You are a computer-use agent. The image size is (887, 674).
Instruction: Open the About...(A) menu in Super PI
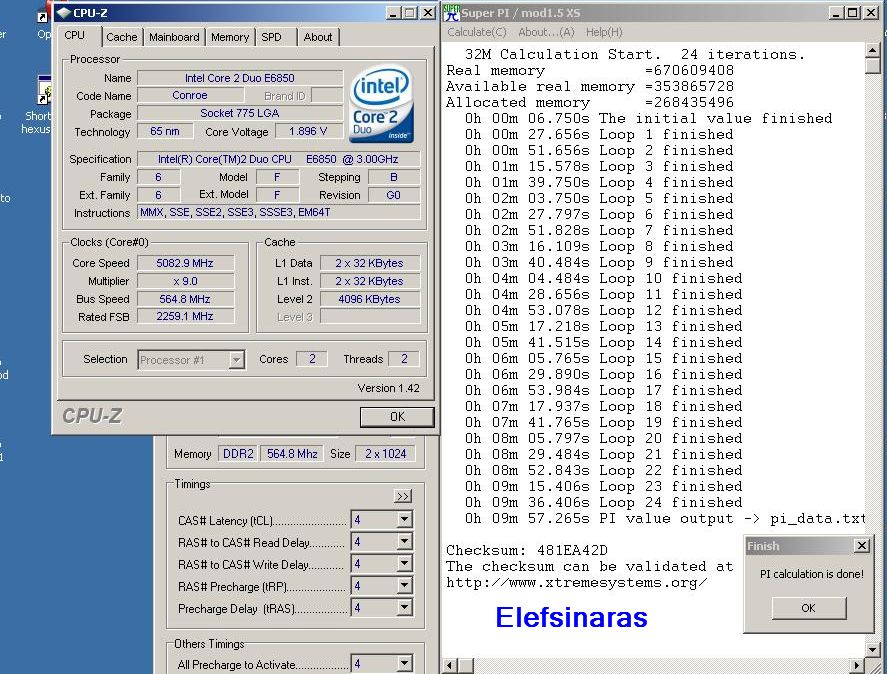pos(546,32)
